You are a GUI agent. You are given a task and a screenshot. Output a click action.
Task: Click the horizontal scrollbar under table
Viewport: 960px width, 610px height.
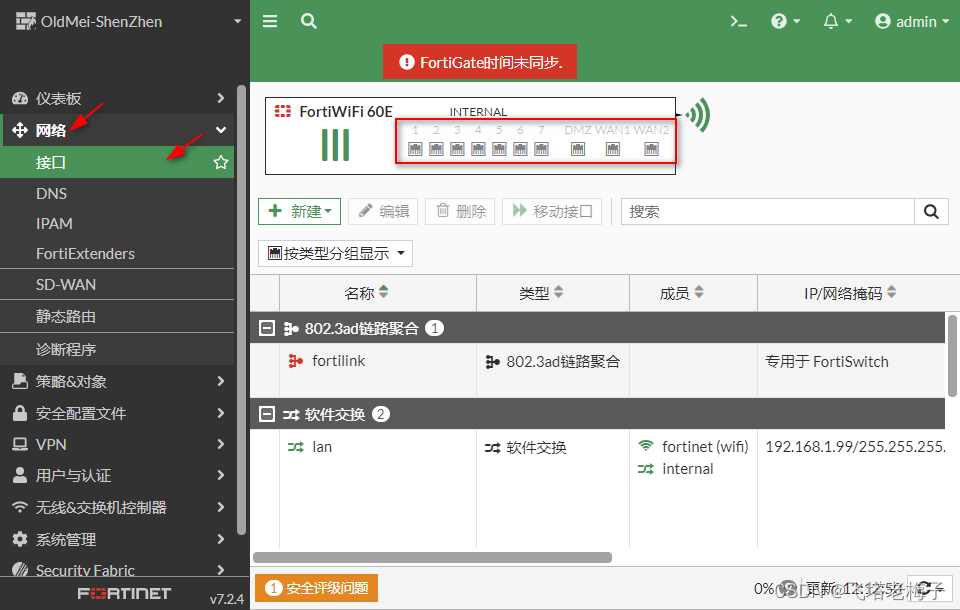(x=432, y=557)
